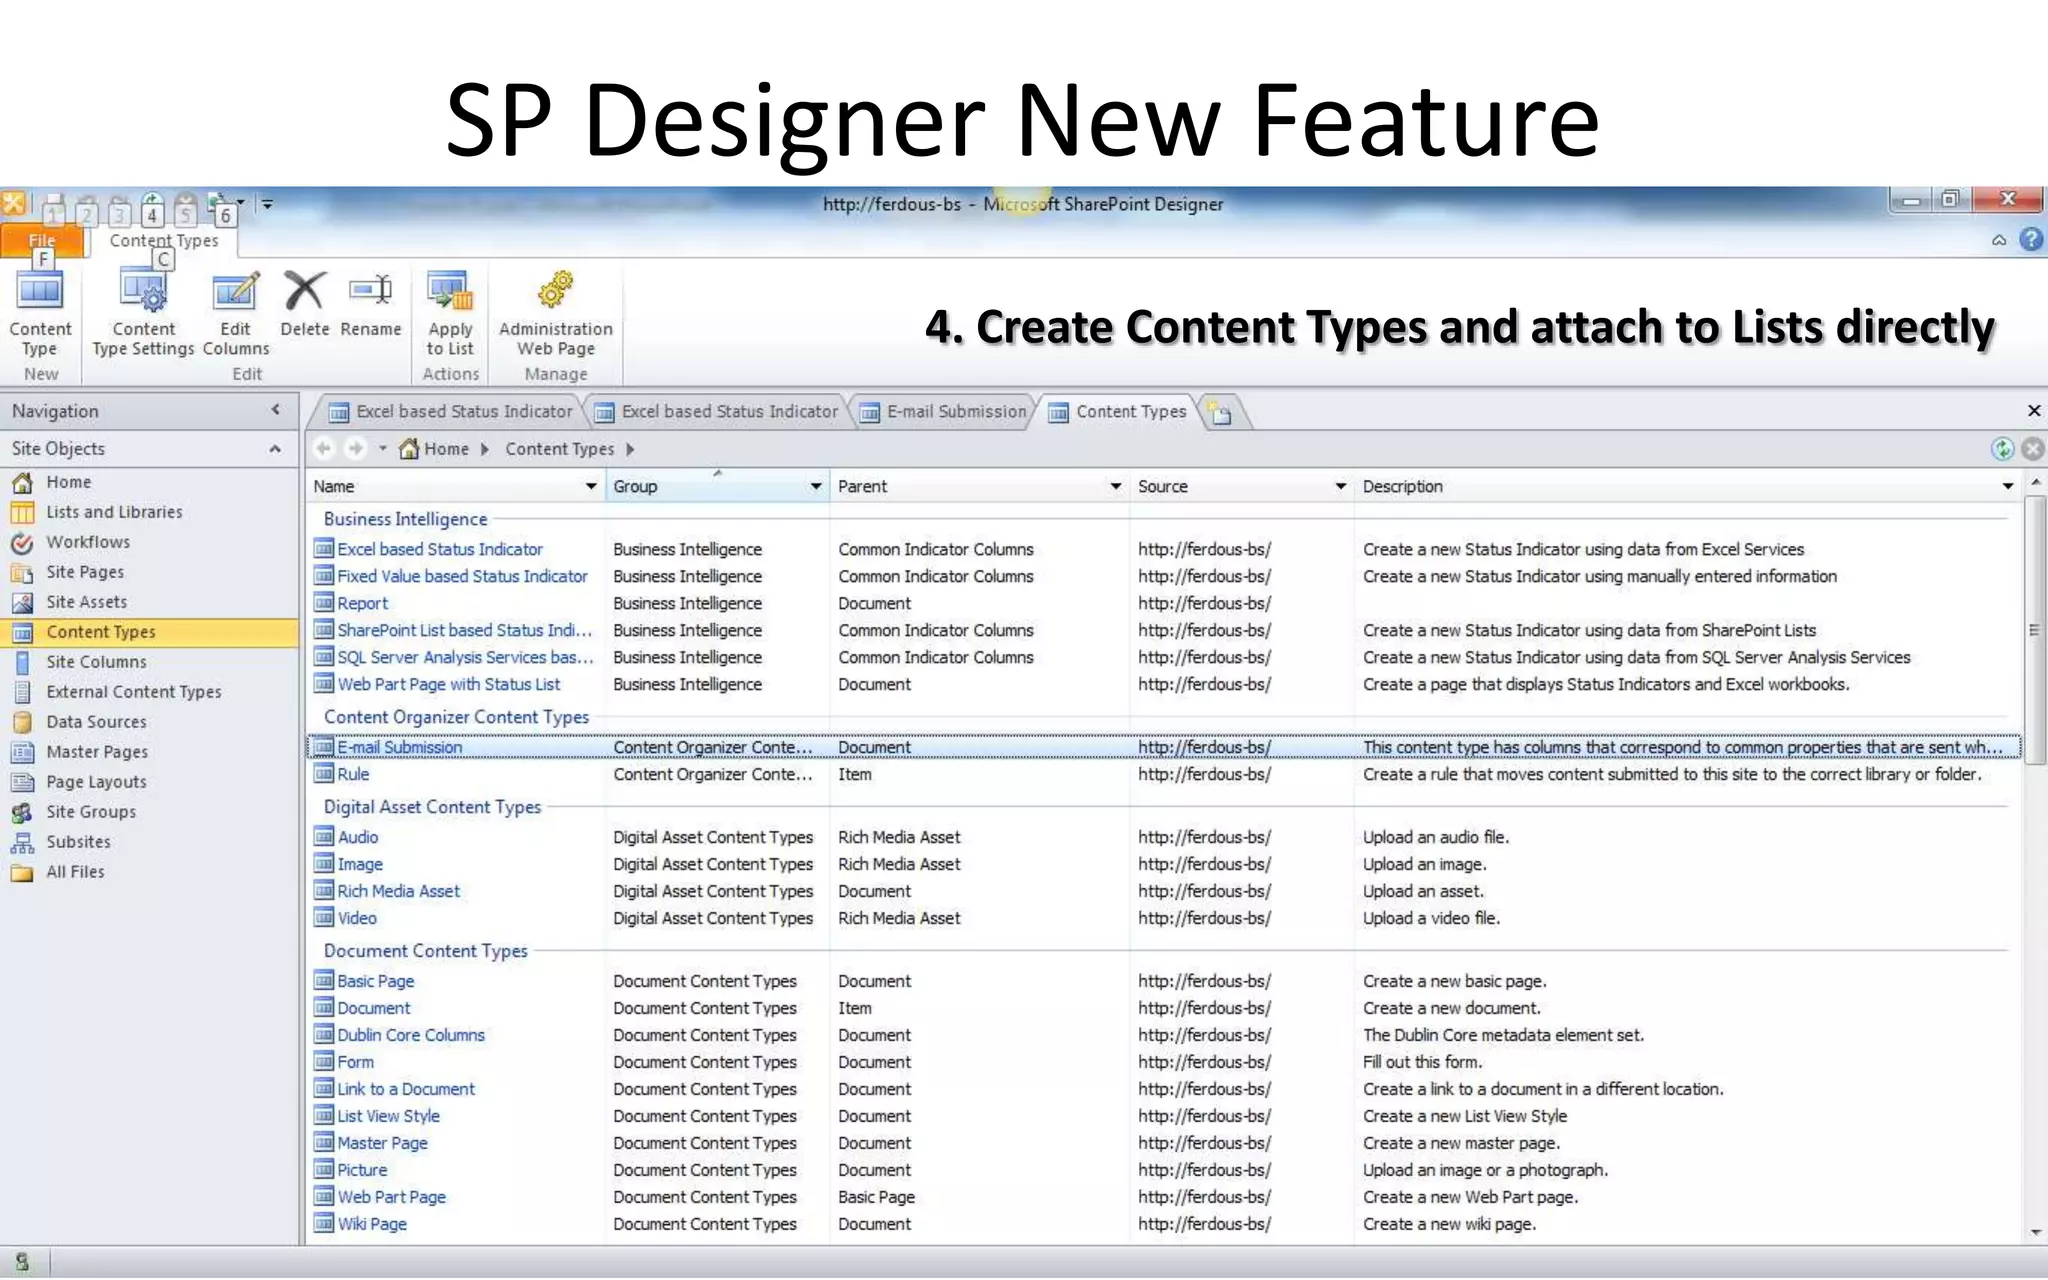
Task: Open Excel based Status Indicator content type
Action: pyautogui.click(x=440, y=549)
